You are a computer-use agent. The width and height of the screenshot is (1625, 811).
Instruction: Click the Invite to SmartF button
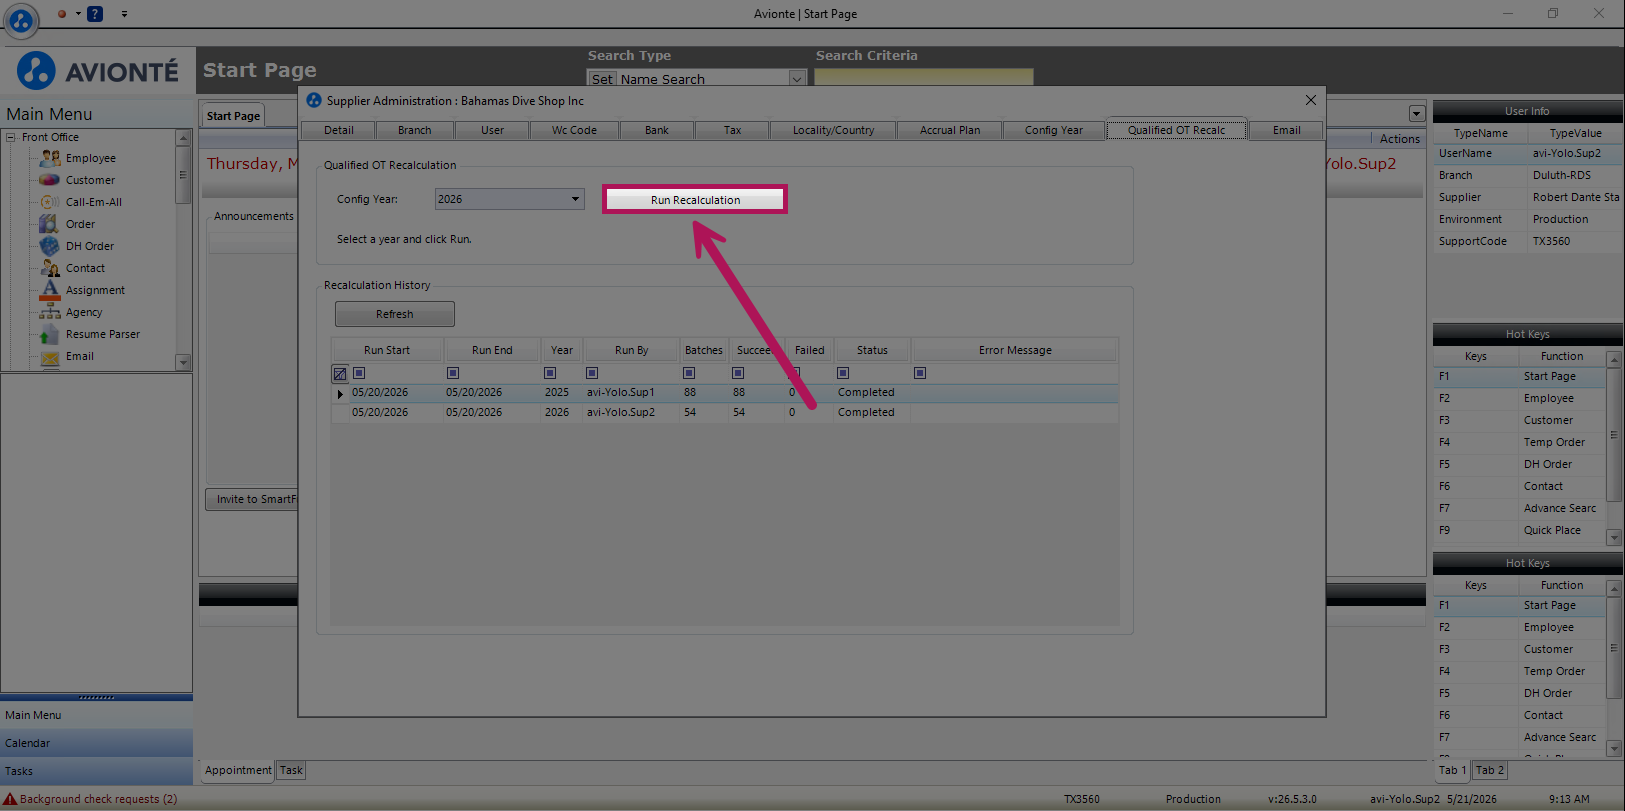[252, 499]
